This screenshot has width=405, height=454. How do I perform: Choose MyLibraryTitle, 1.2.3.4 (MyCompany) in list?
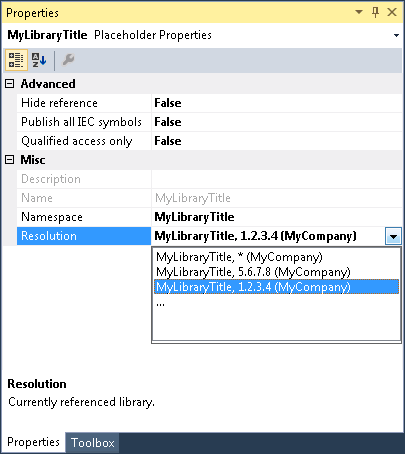click(276, 287)
